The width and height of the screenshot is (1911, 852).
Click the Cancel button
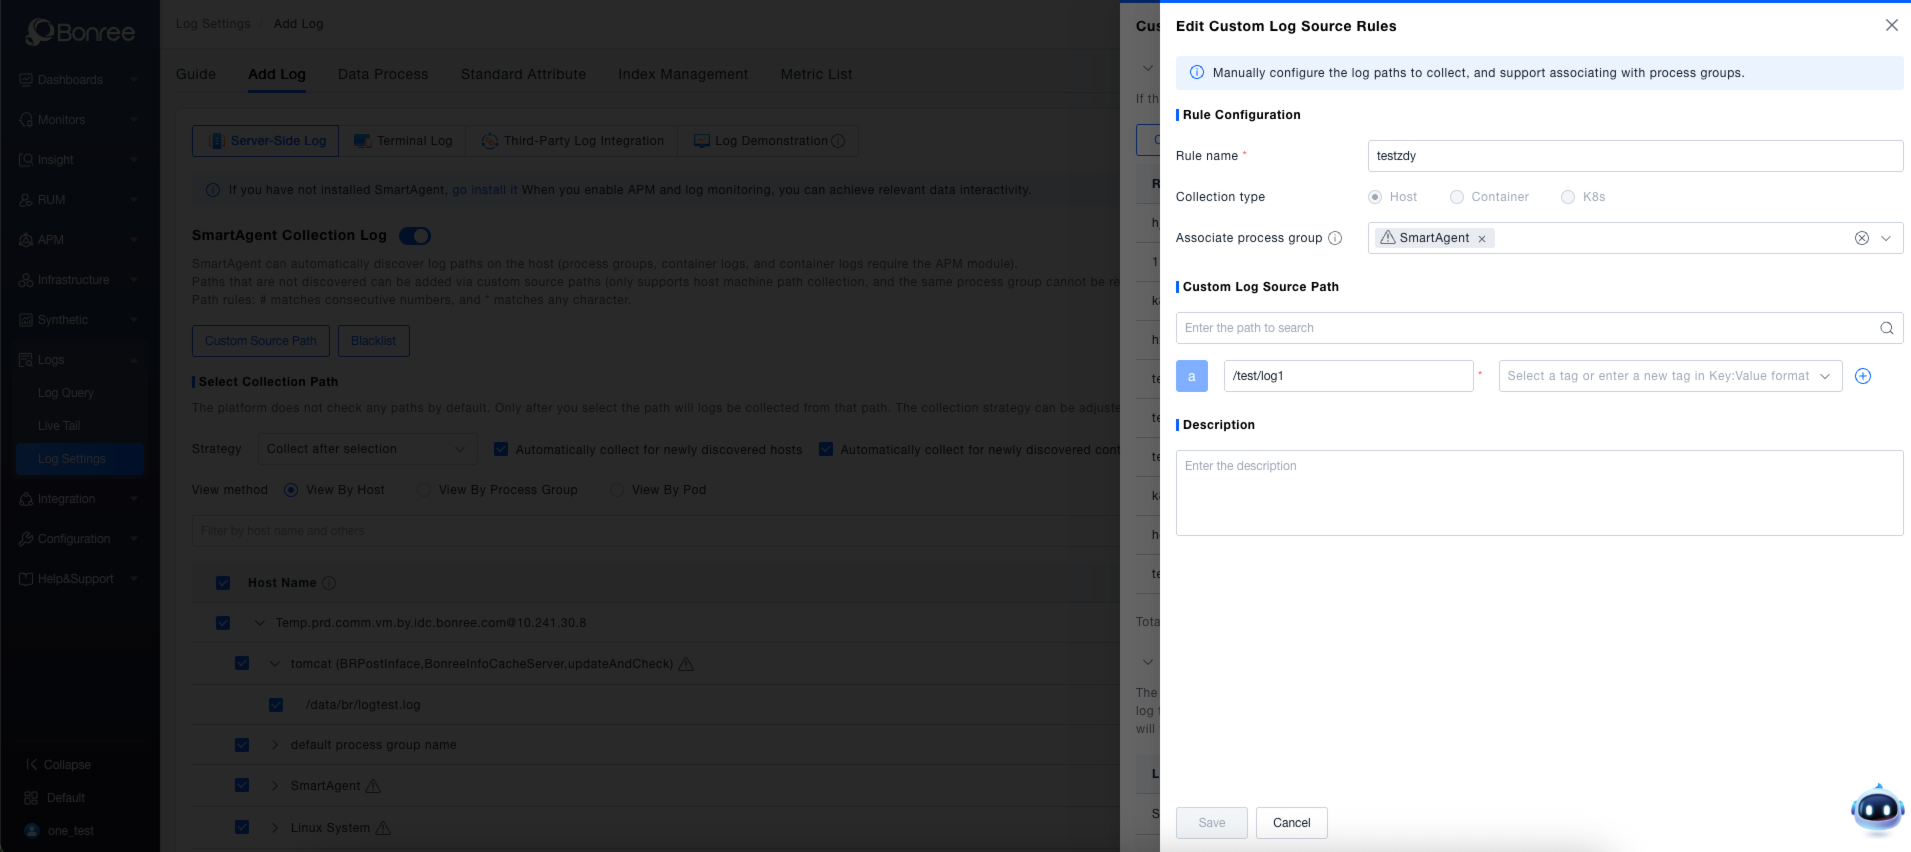click(1291, 823)
